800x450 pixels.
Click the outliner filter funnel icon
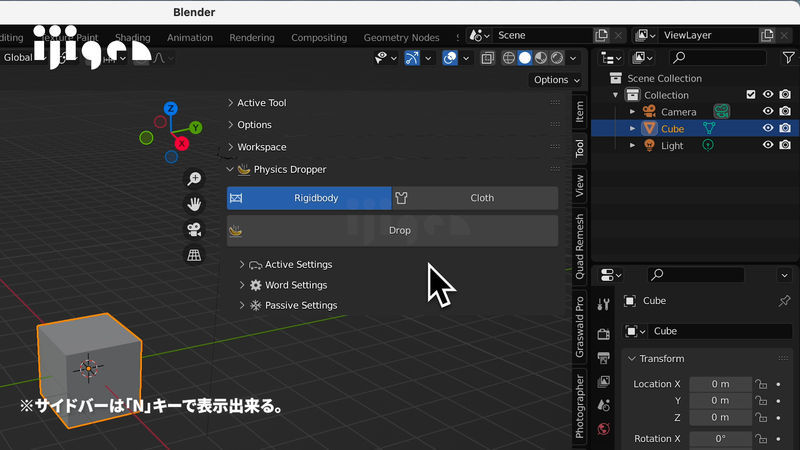tap(788, 58)
